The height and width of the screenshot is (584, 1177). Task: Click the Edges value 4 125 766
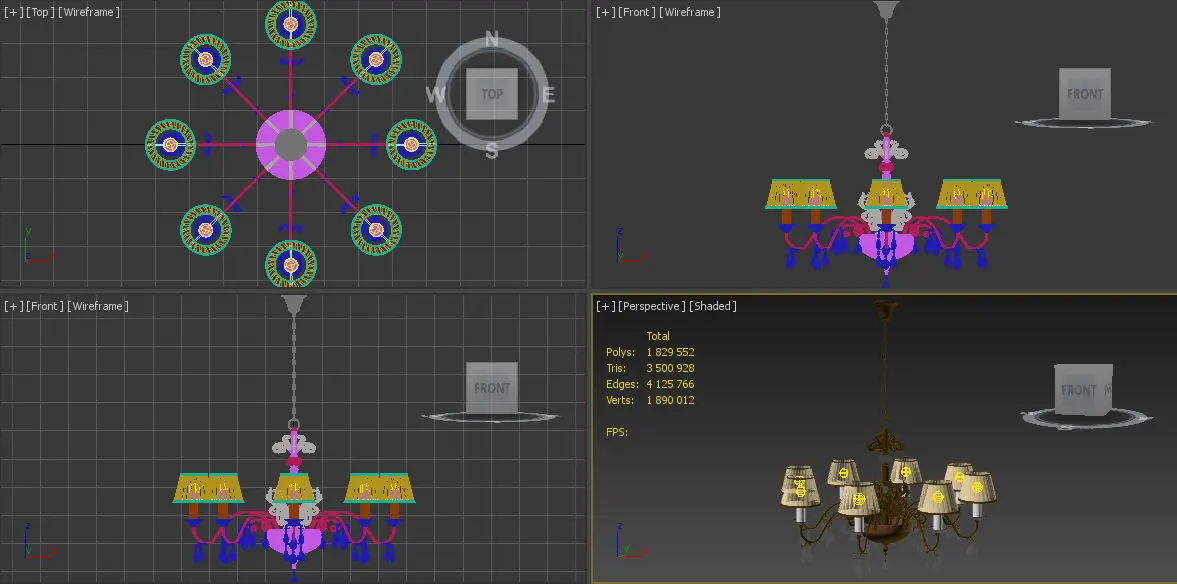click(x=670, y=384)
